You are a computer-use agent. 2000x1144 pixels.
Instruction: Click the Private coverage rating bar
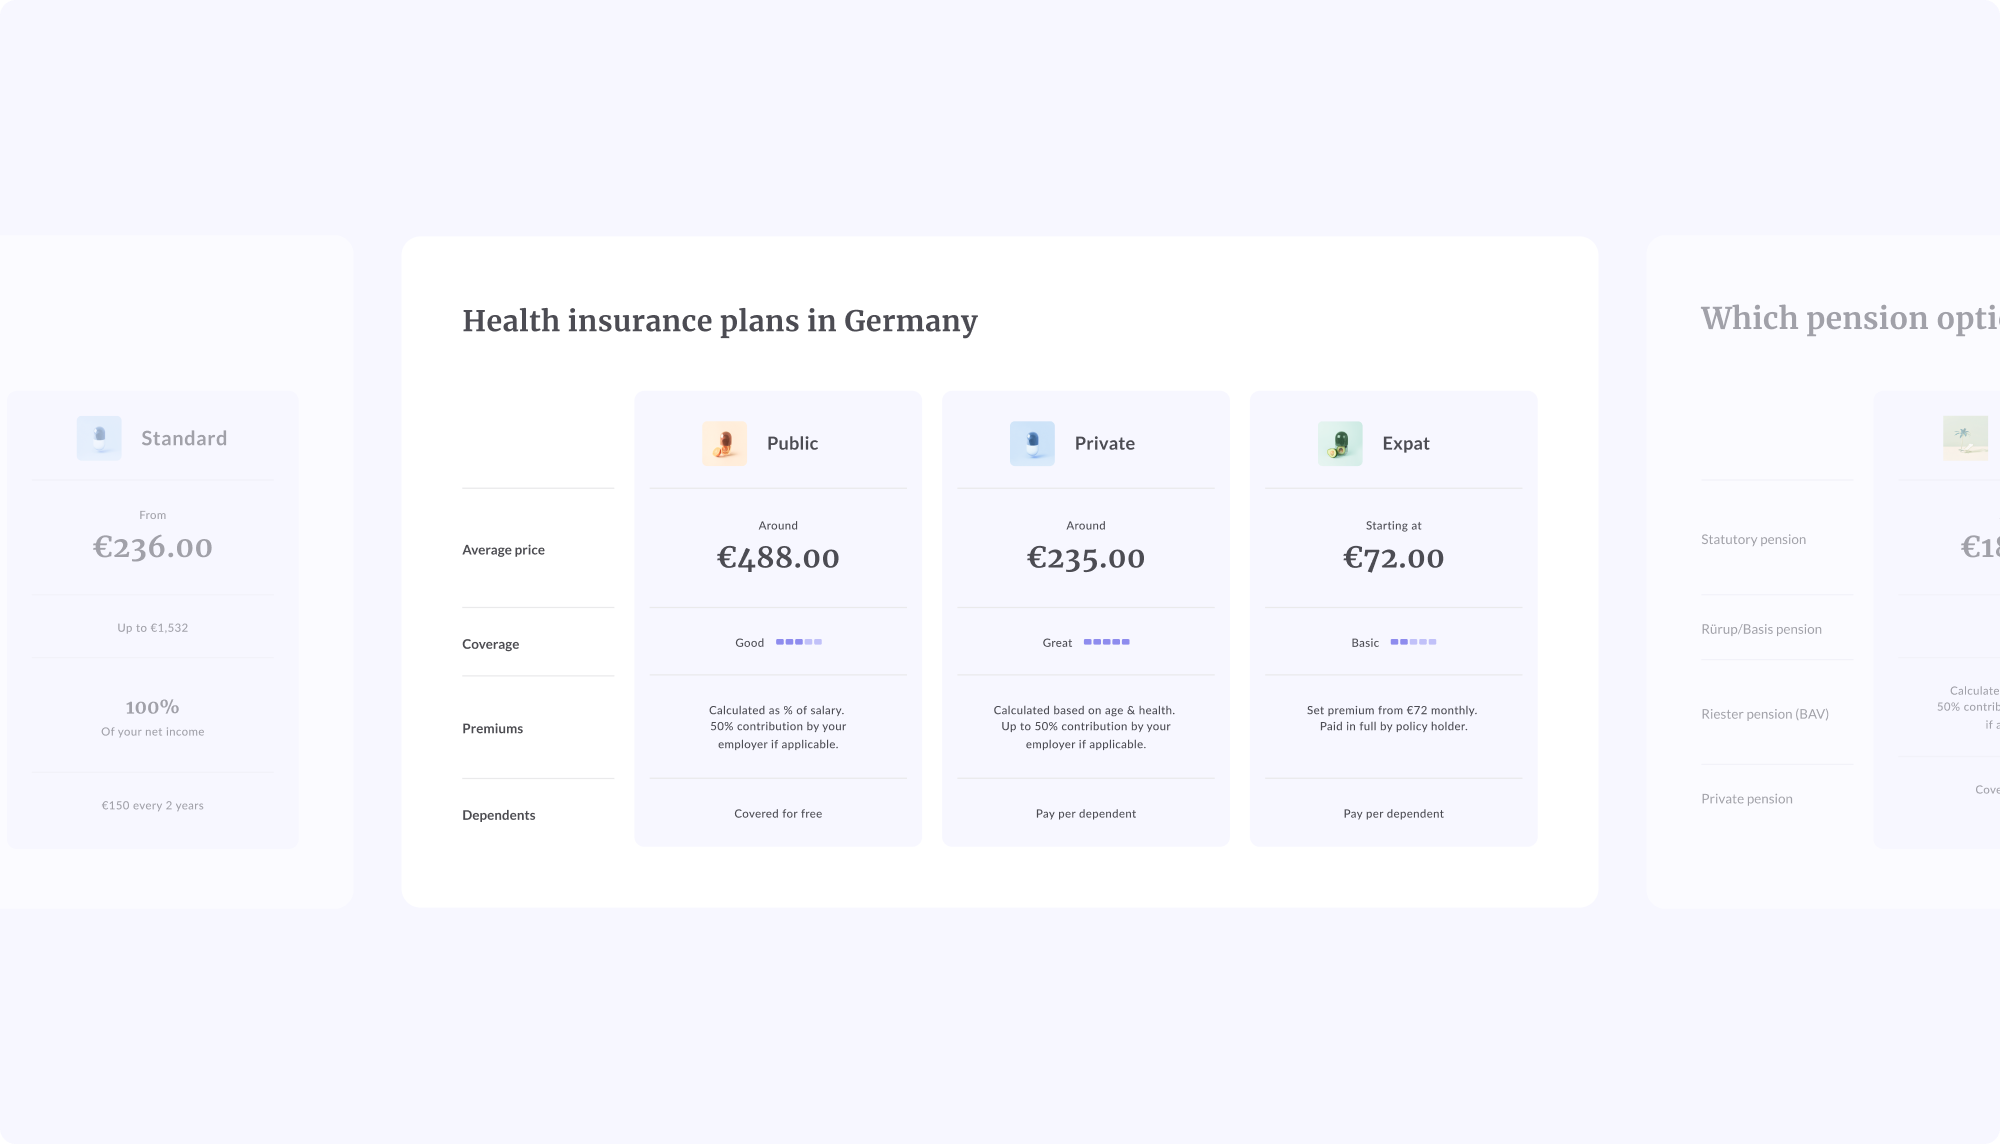tap(1106, 642)
